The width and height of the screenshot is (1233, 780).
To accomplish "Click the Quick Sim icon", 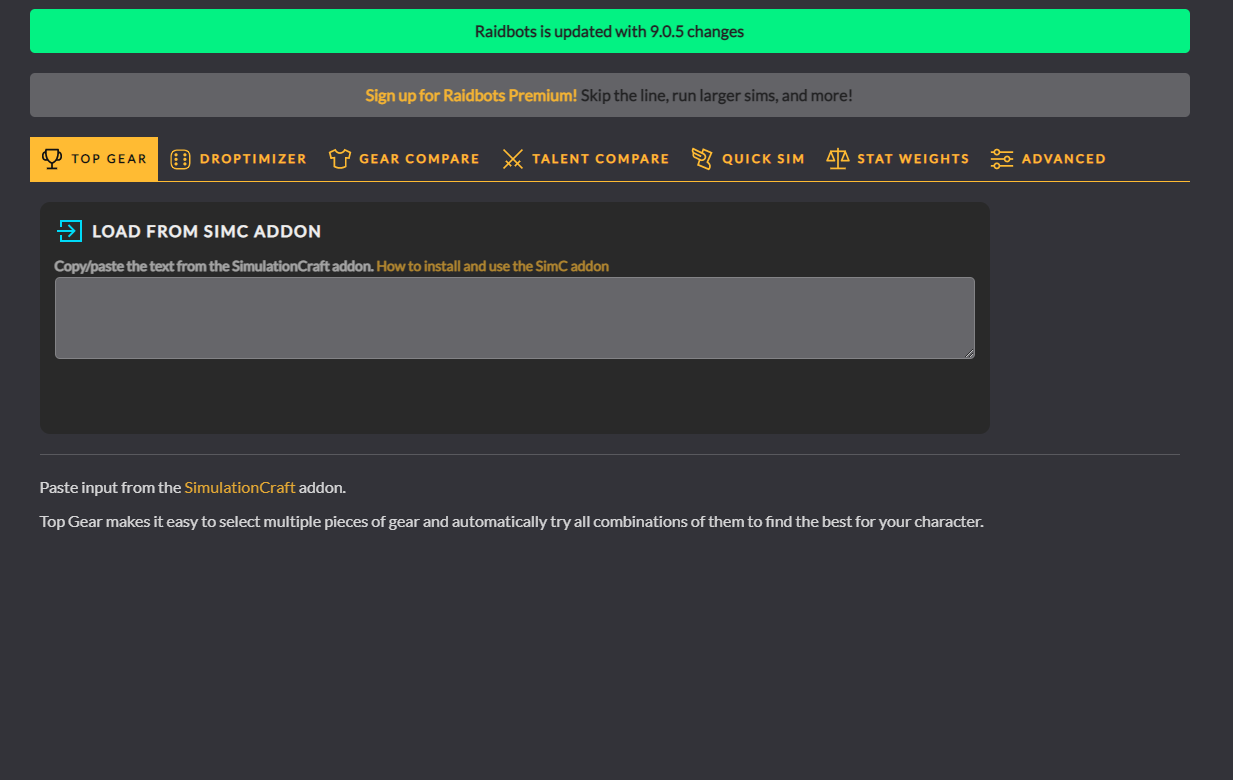I will coord(702,159).
